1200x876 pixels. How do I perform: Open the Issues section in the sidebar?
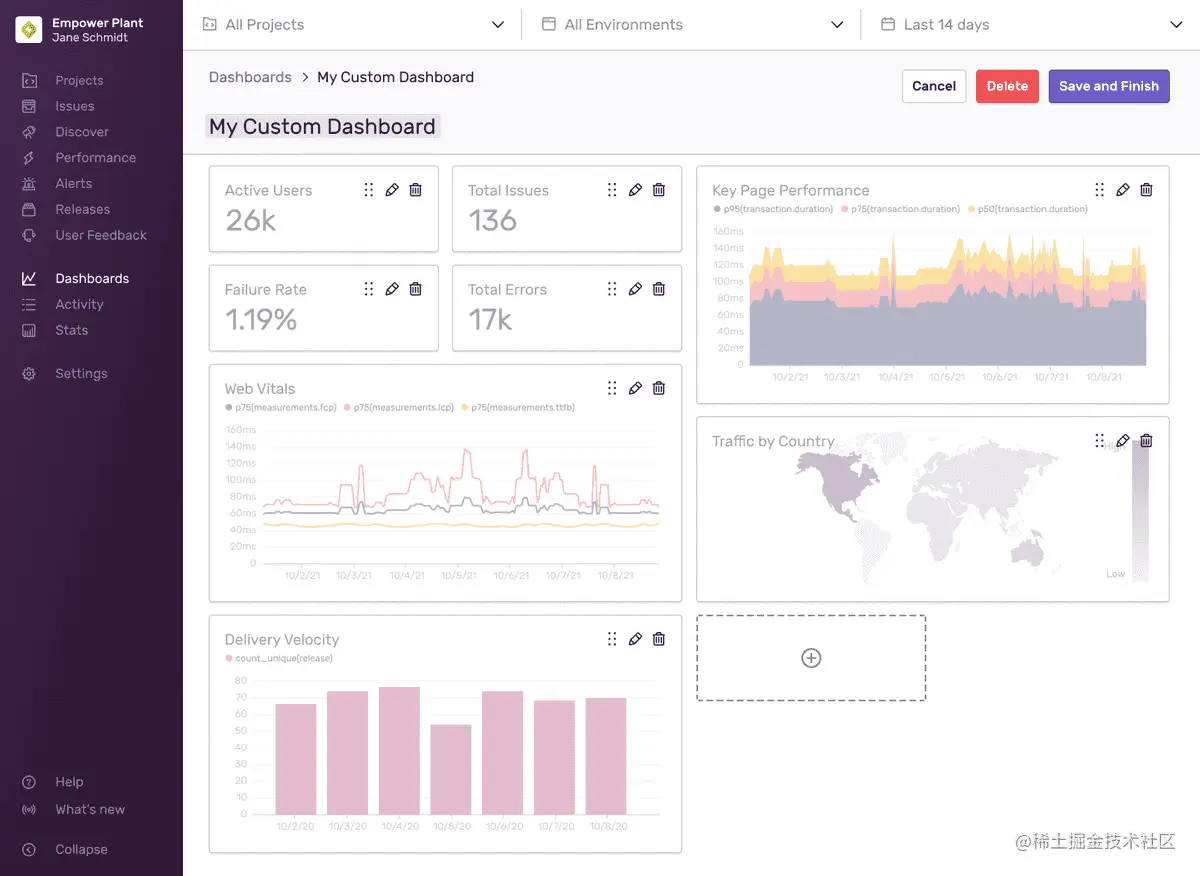(x=71, y=105)
